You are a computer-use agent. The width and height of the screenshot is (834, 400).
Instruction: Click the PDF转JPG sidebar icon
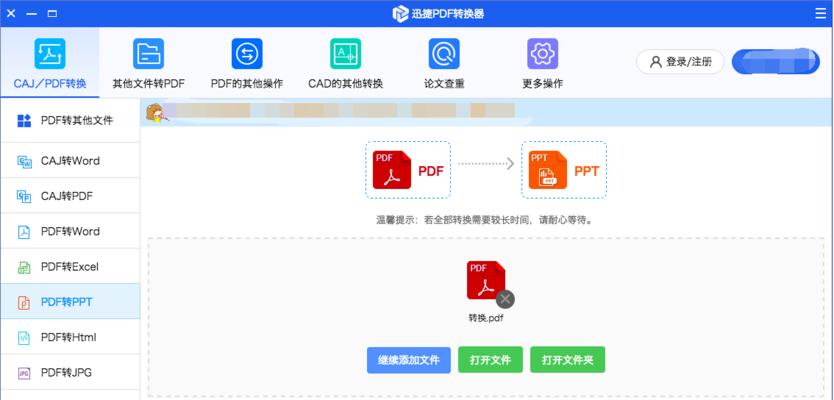click(24, 373)
